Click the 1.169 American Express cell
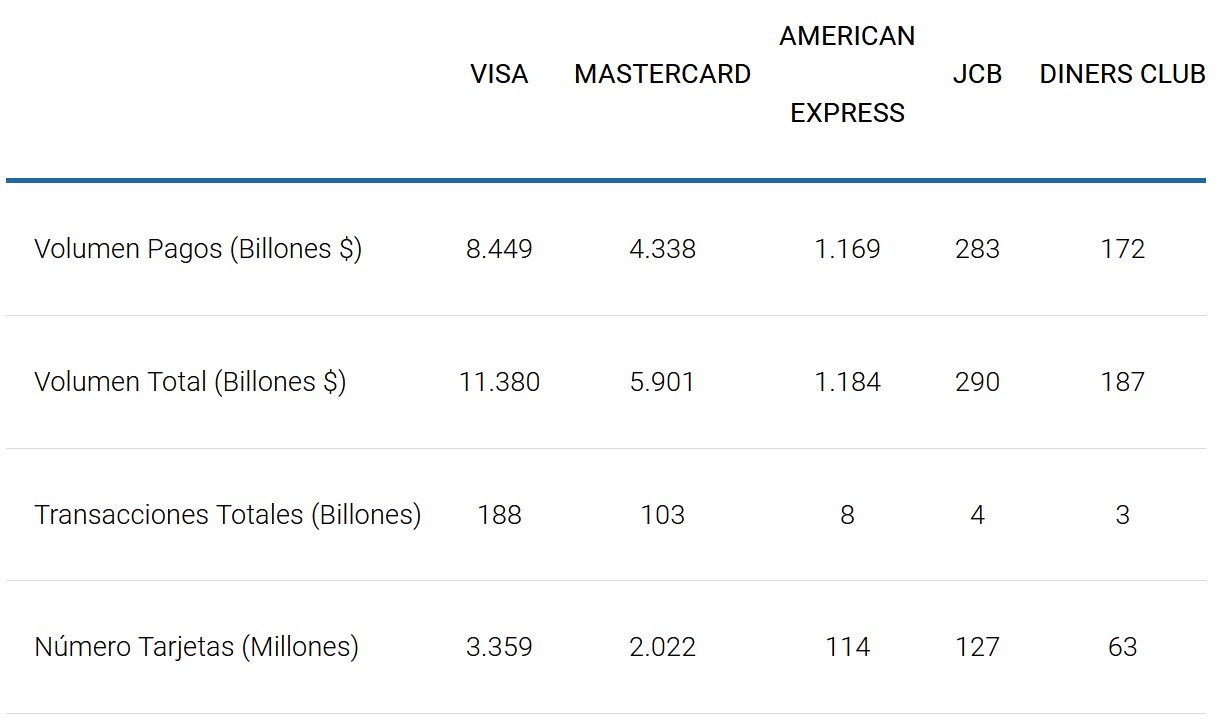Viewport: 1219px width, 727px height. point(847,249)
